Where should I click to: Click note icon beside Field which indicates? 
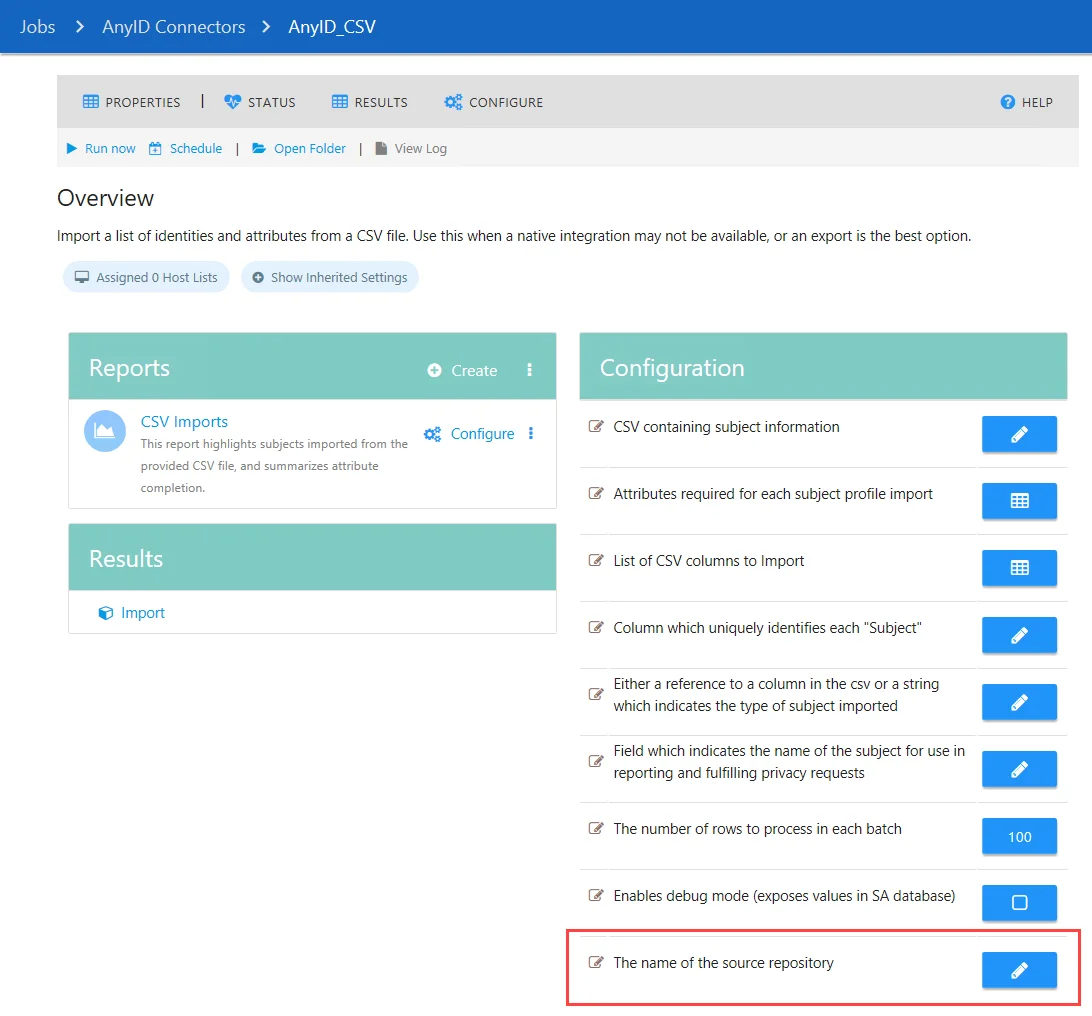595,760
